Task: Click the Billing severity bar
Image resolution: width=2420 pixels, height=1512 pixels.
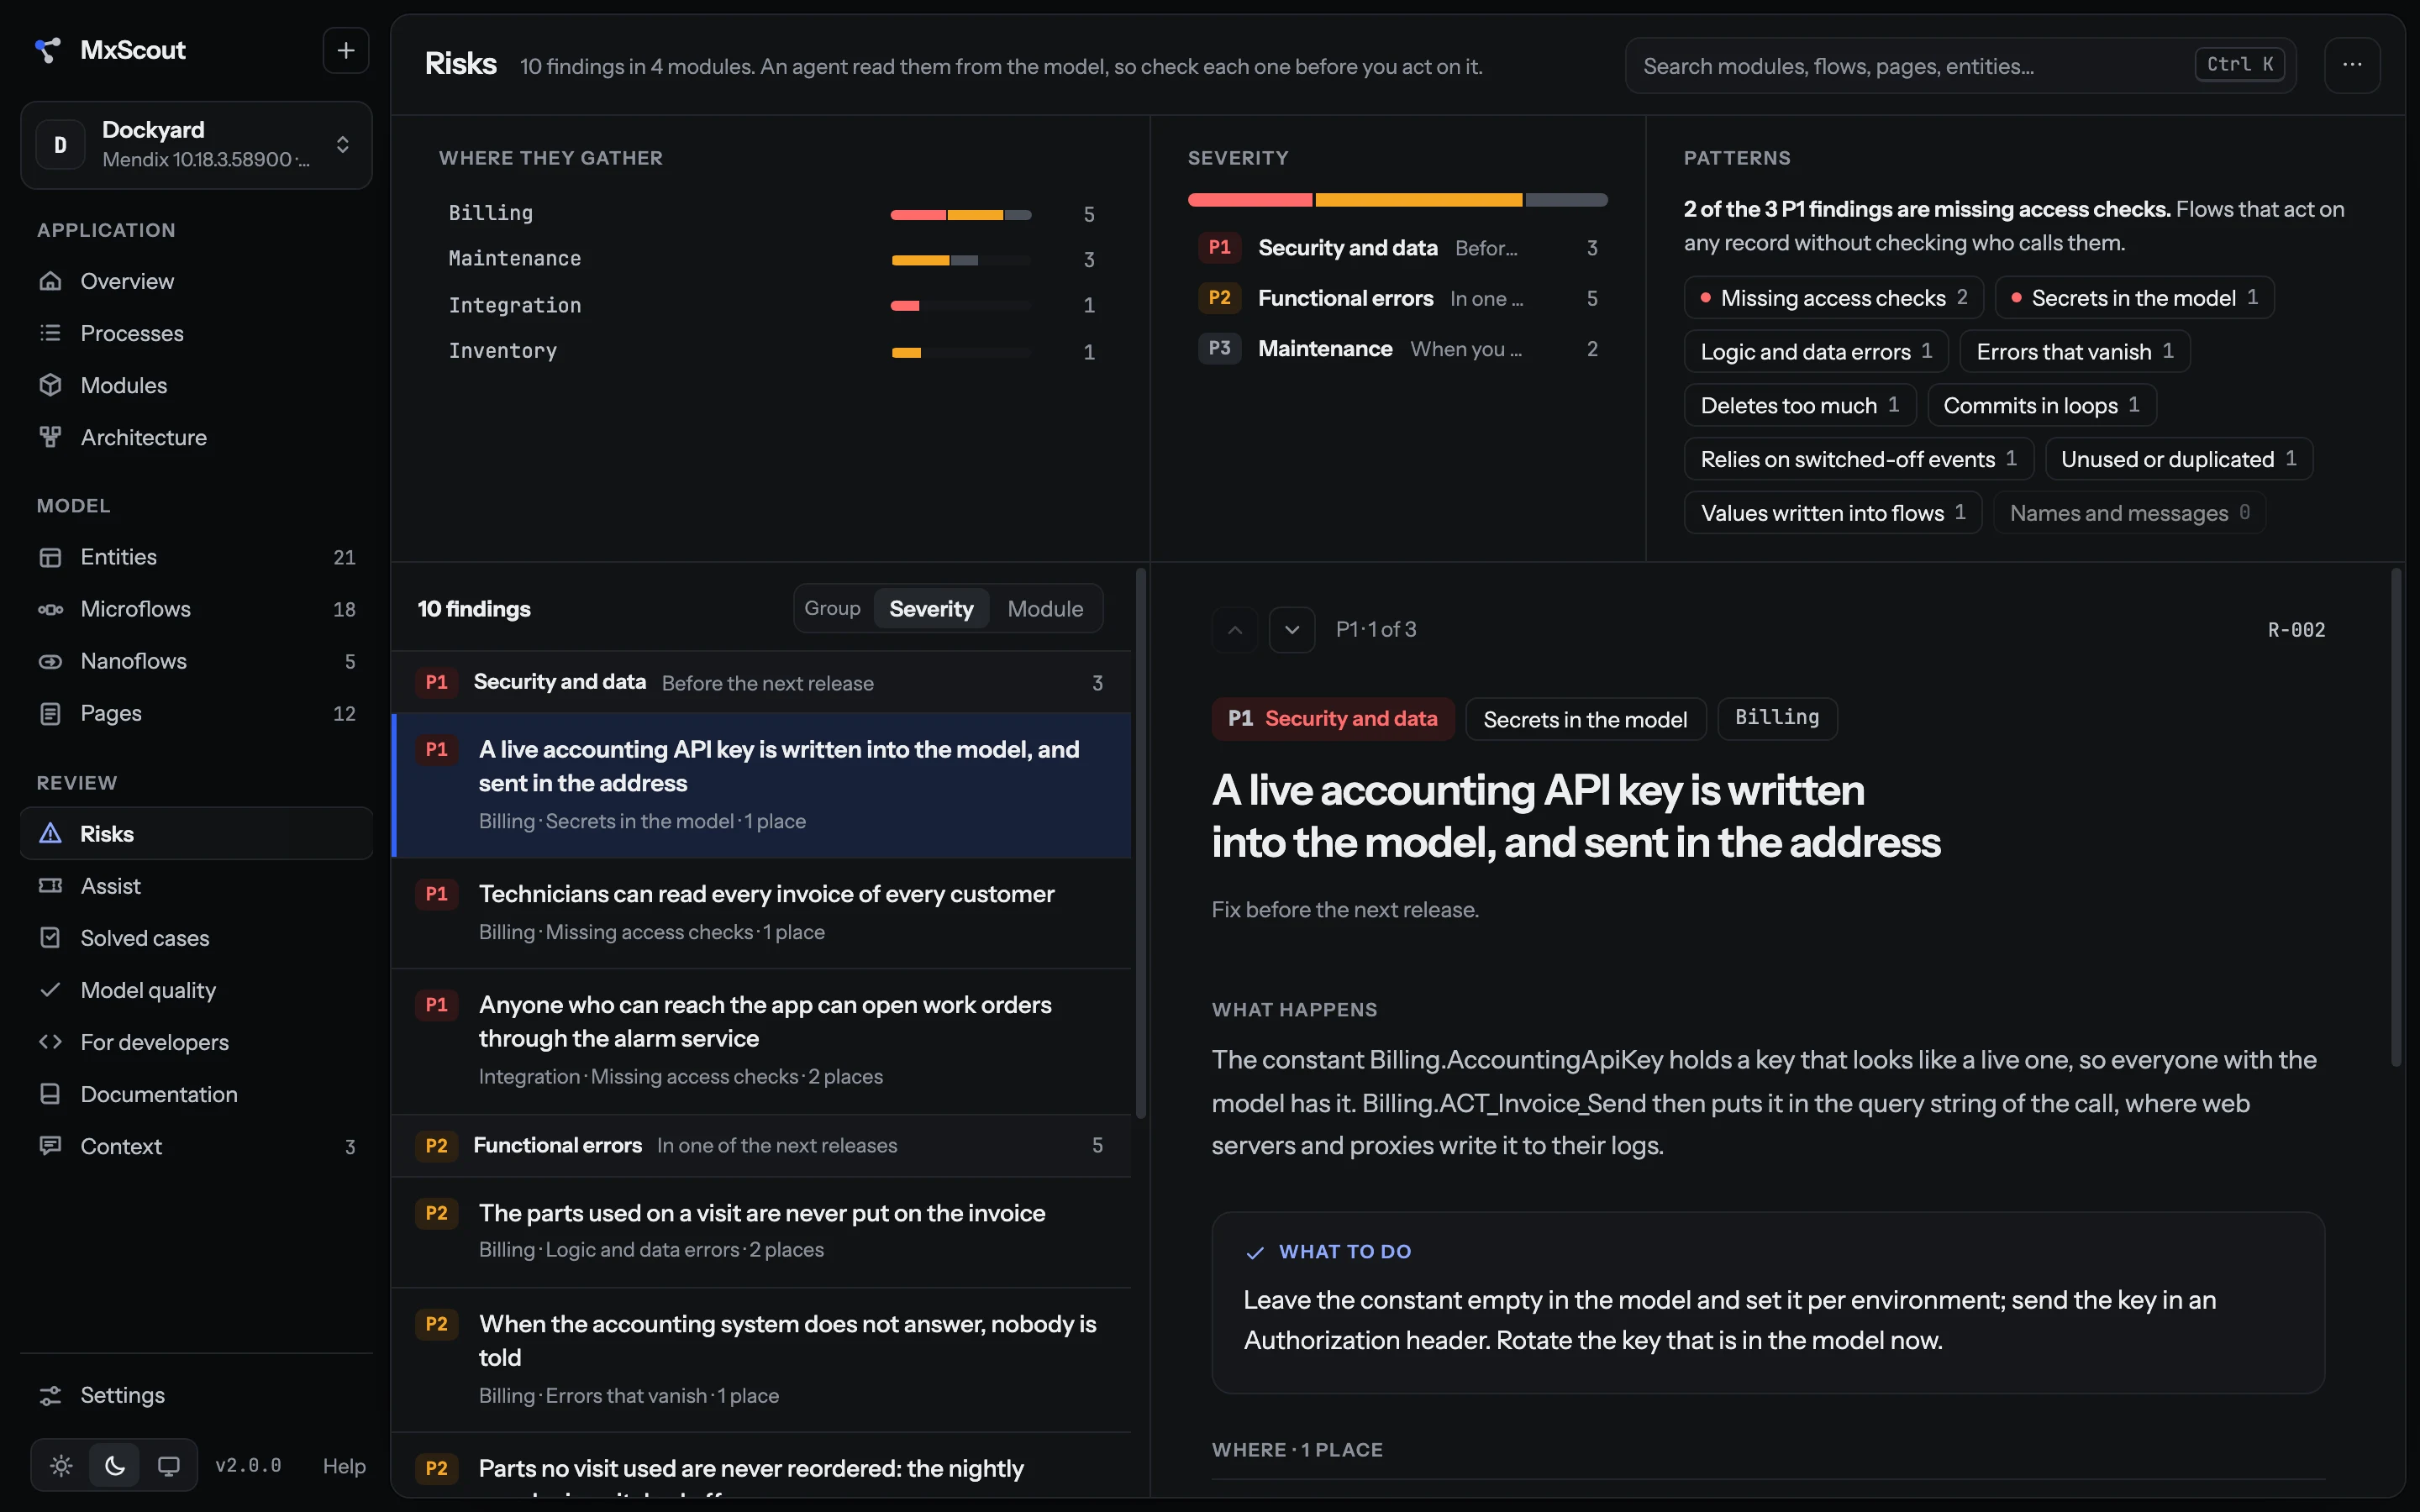Action: tap(961, 215)
